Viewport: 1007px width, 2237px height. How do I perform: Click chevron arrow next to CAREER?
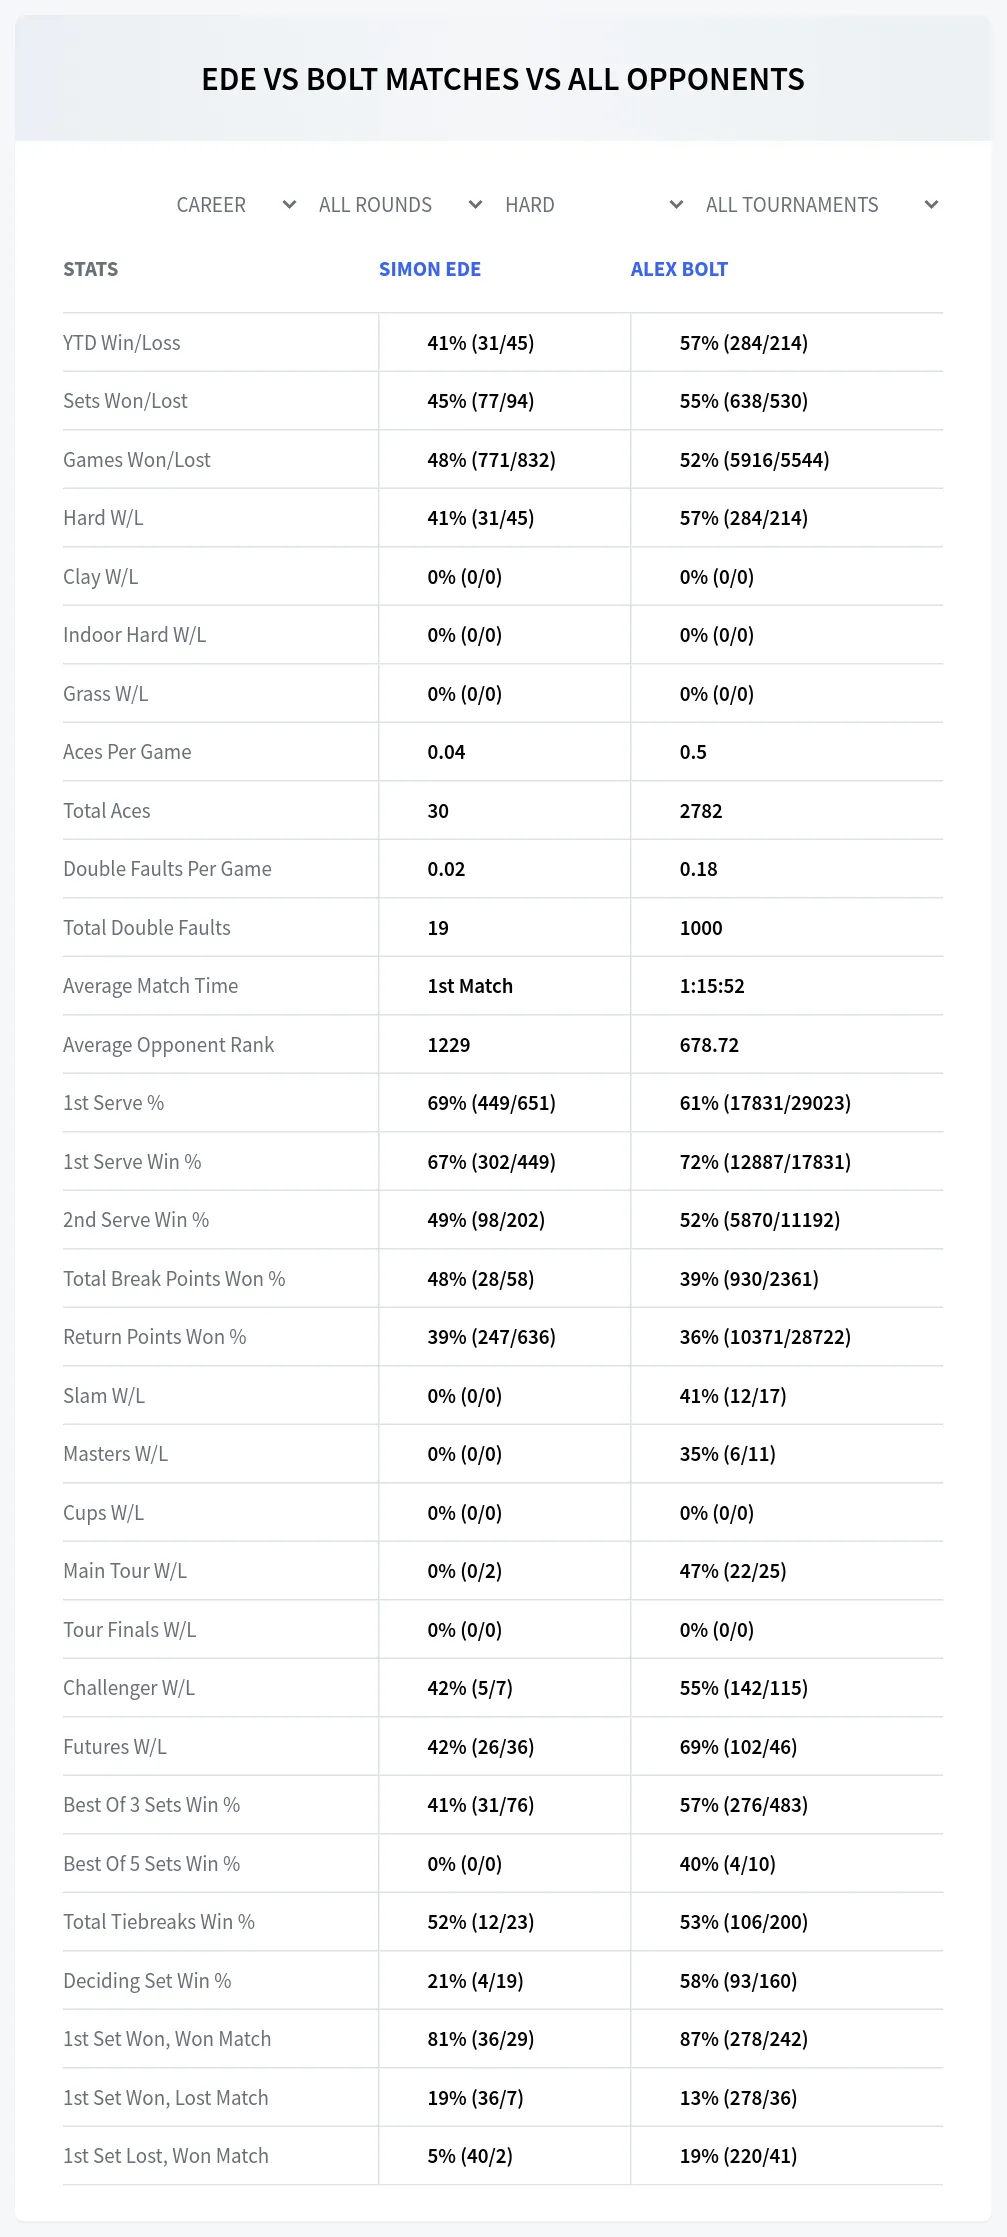click(289, 205)
